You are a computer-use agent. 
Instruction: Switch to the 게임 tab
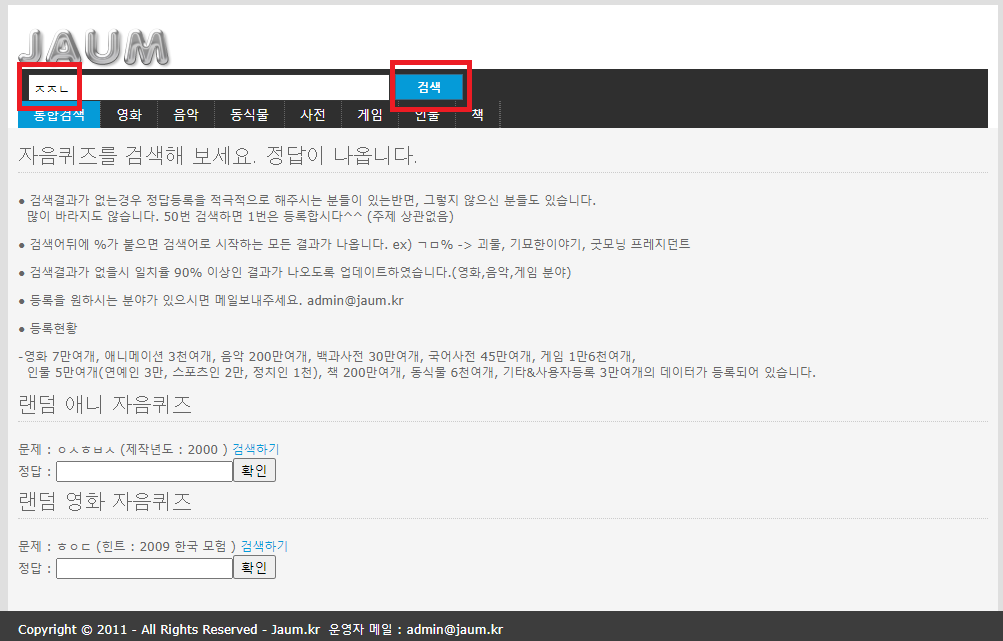click(370, 115)
